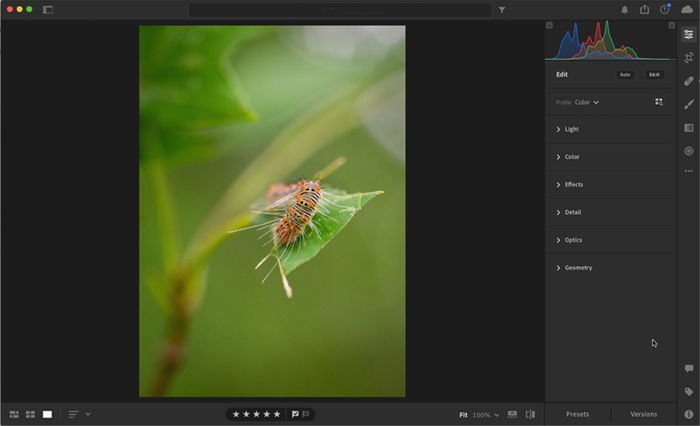Switch to Detail single-photo view

coord(47,414)
